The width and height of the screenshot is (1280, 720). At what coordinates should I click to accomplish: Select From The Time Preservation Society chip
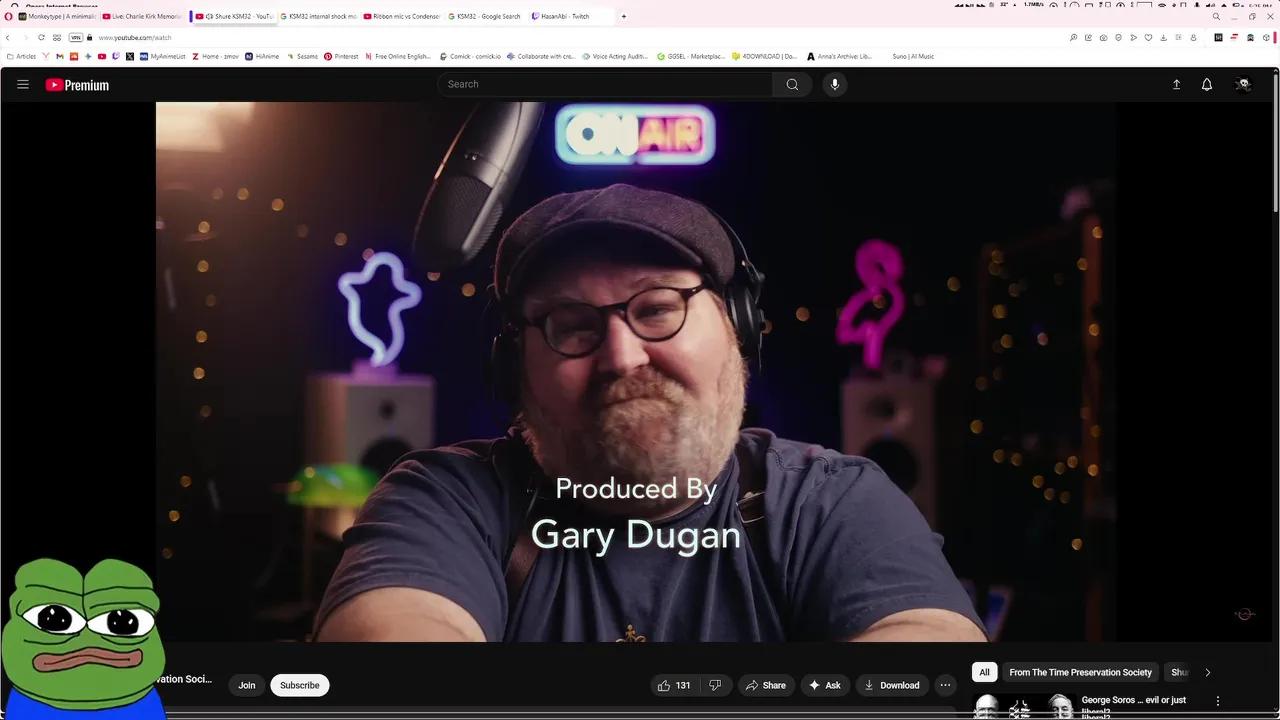(x=1080, y=672)
